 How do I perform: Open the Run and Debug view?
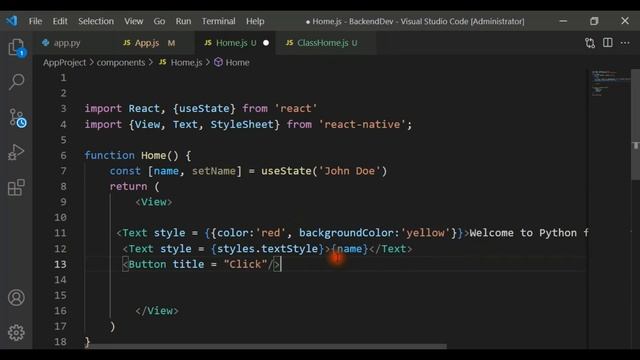(16, 152)
